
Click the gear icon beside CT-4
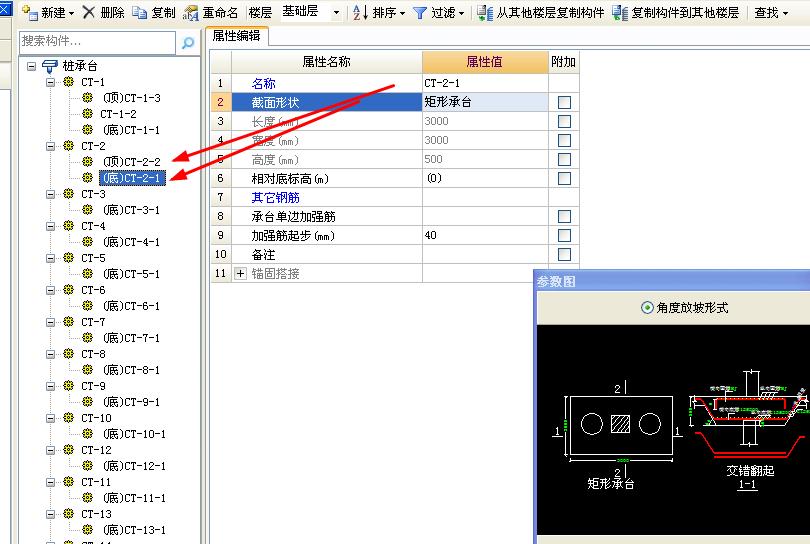(x=69, y=226)
